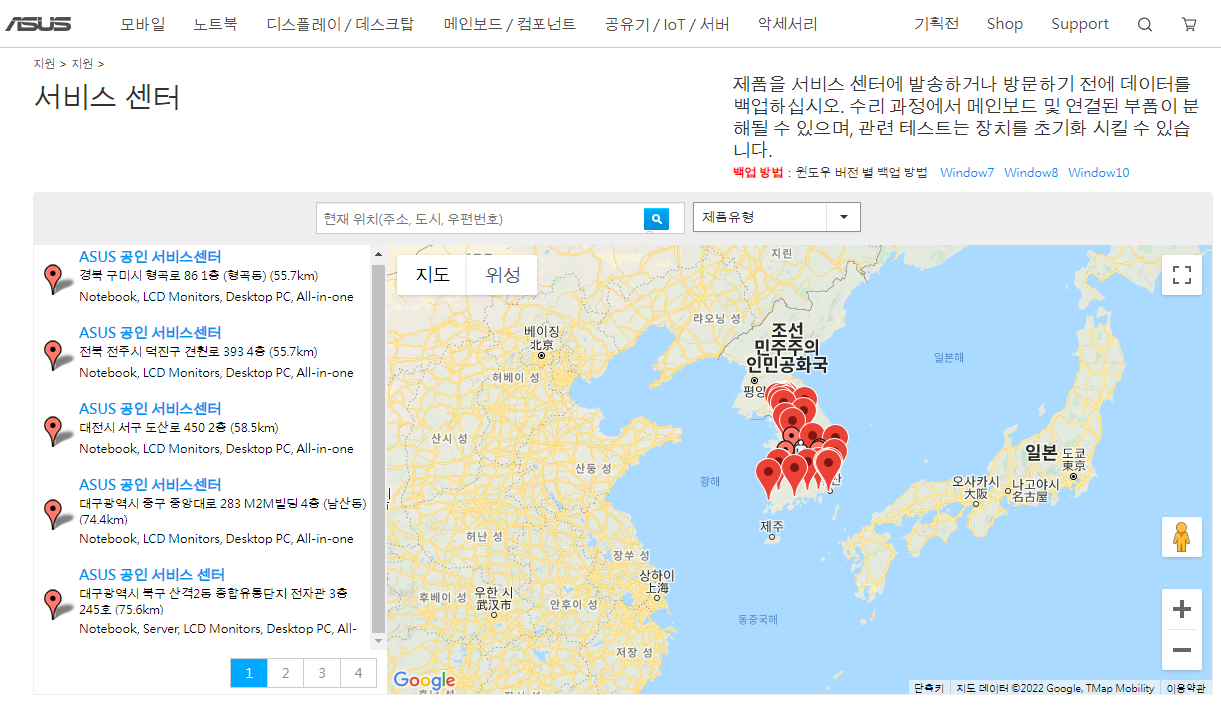Click the Street View pegman icon
The image size is (1221, 707).
coord(1181,537)
